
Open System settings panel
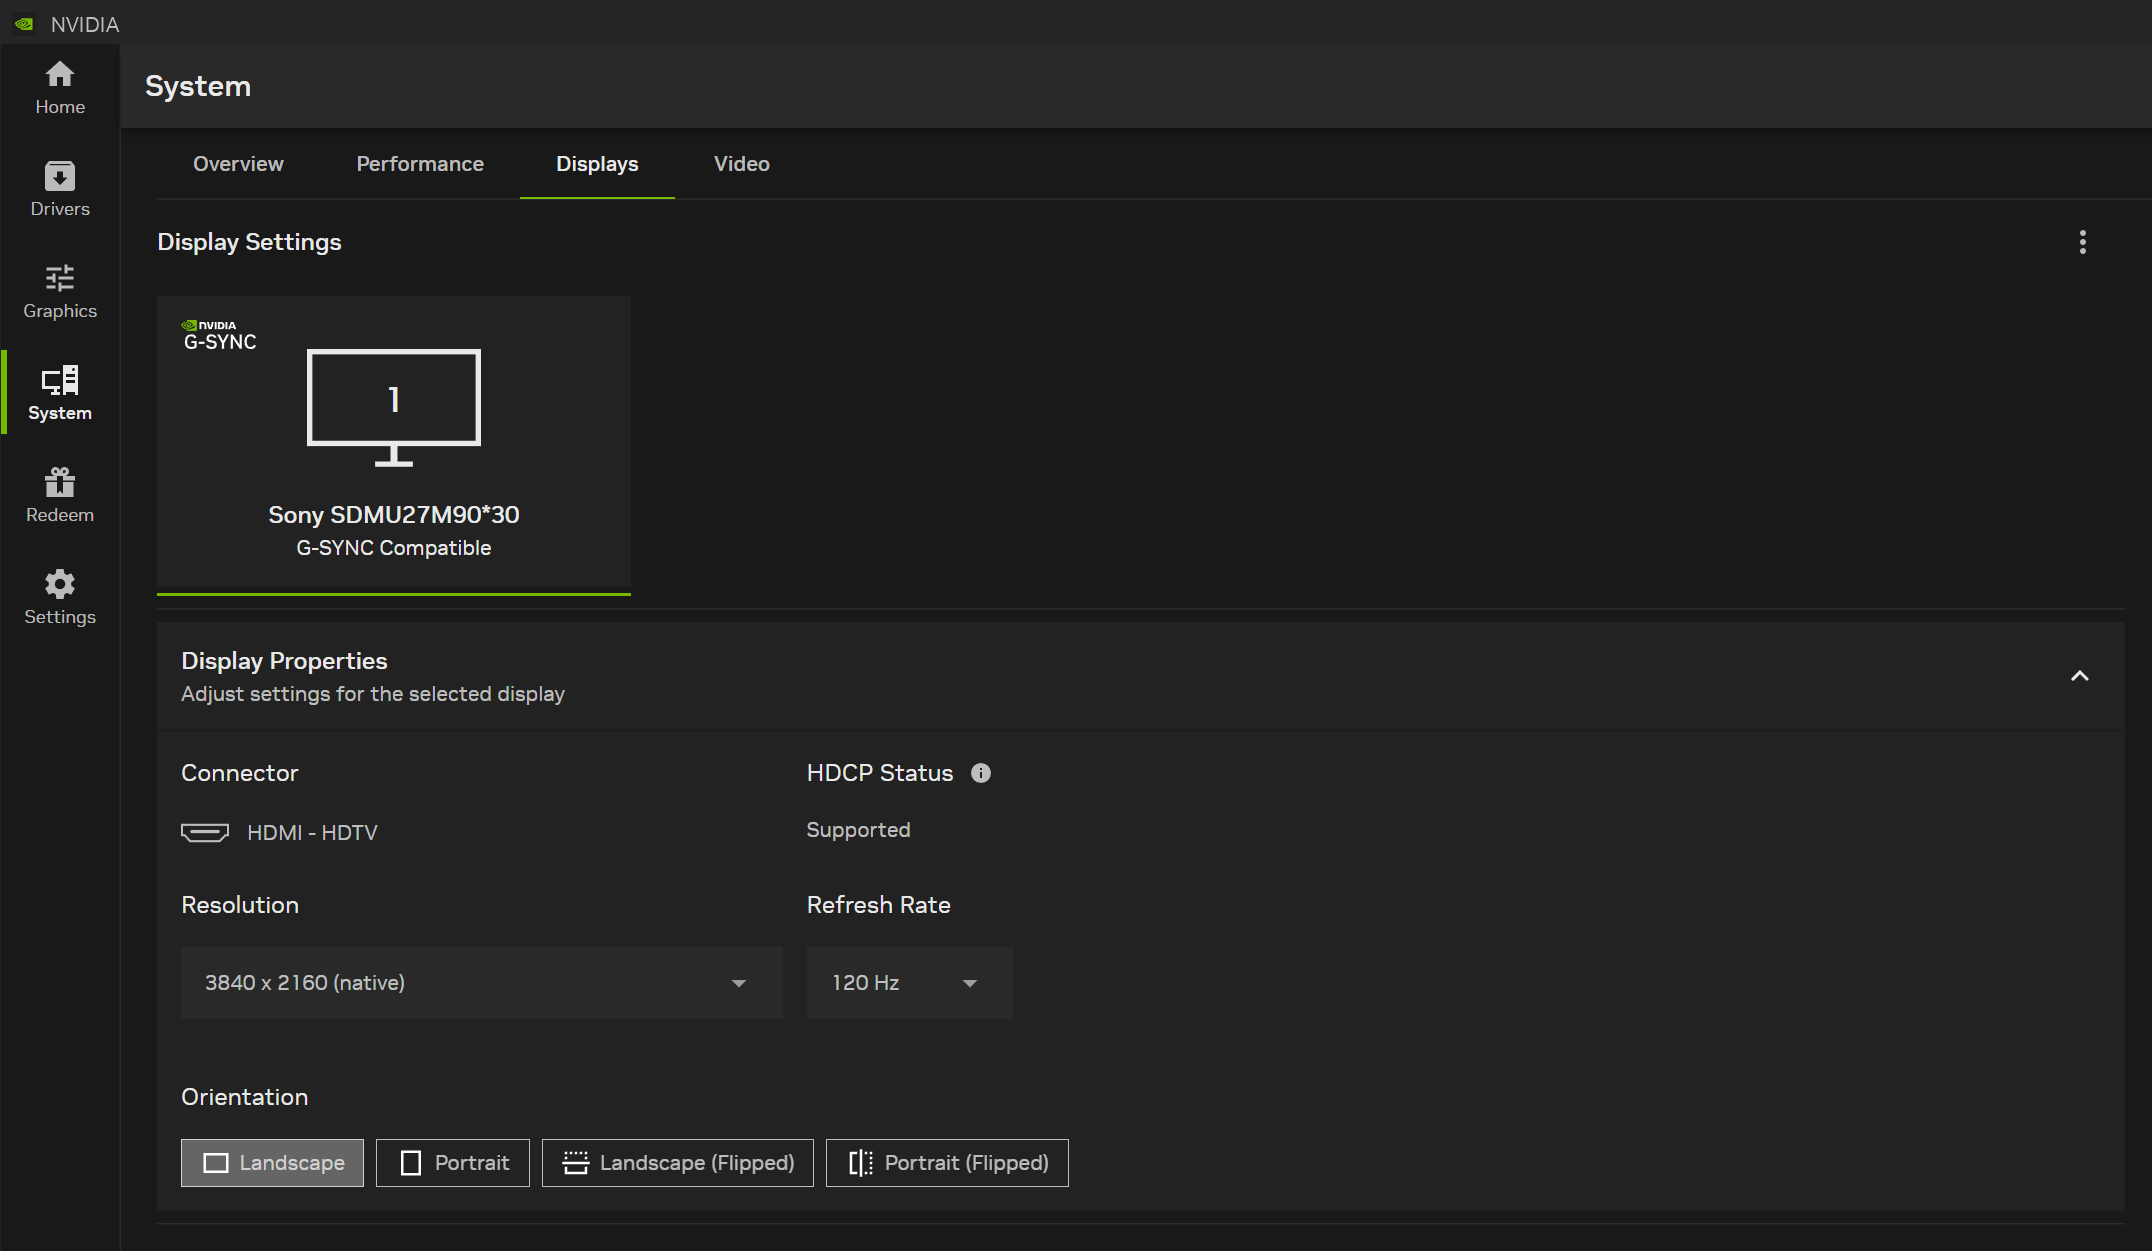[60, 392]
